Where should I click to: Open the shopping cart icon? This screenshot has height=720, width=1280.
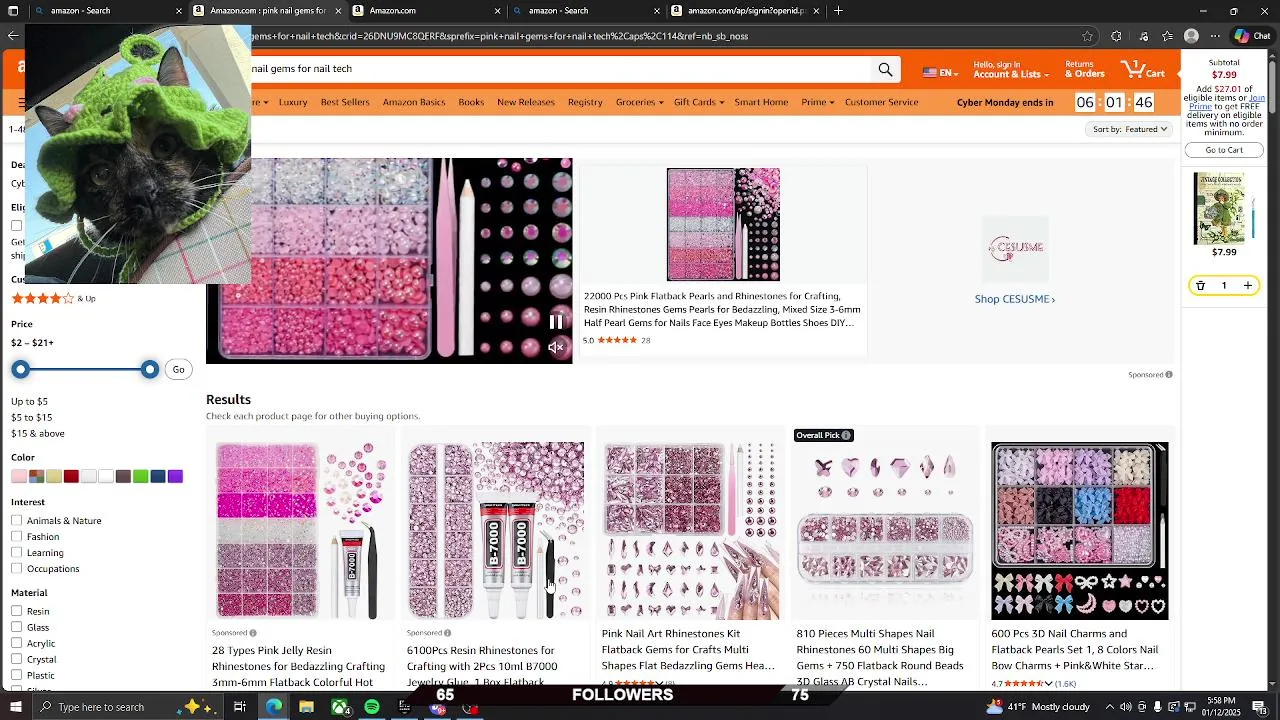pyautogui.click(x=1143, y=70)
